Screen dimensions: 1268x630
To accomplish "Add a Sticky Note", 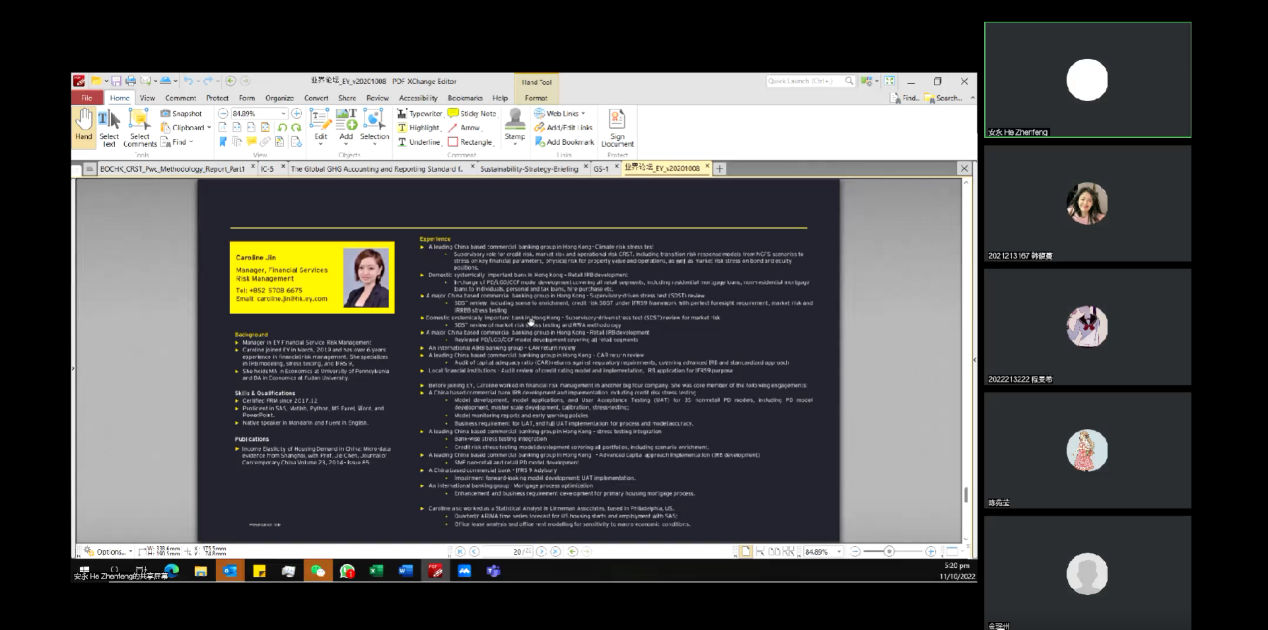I will pos(471,114).
